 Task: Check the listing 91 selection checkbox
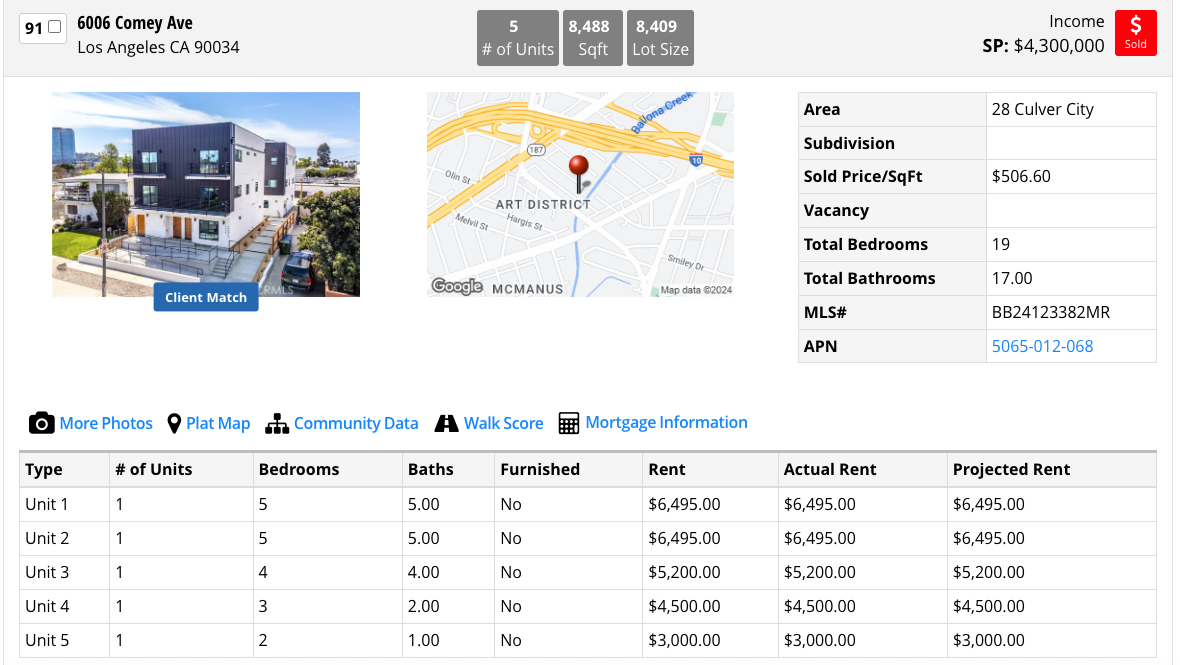(x=54, y=27)
